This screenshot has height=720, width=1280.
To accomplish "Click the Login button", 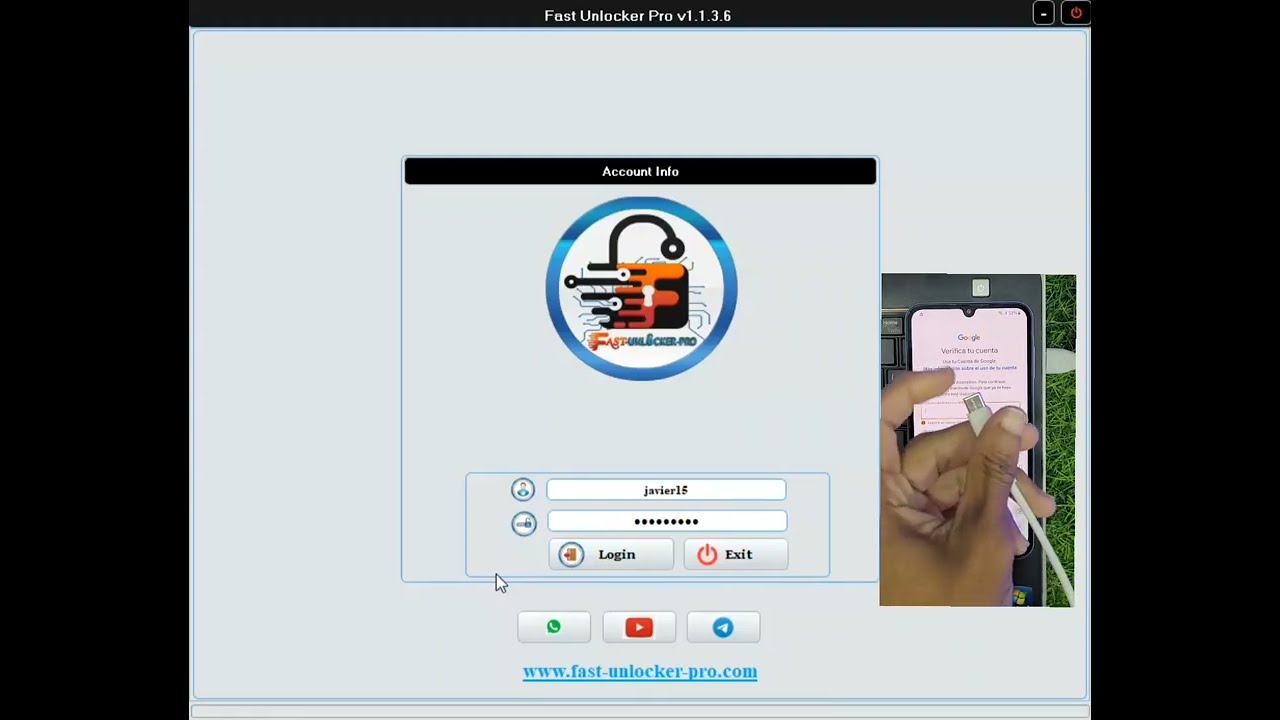I will 611,555.
